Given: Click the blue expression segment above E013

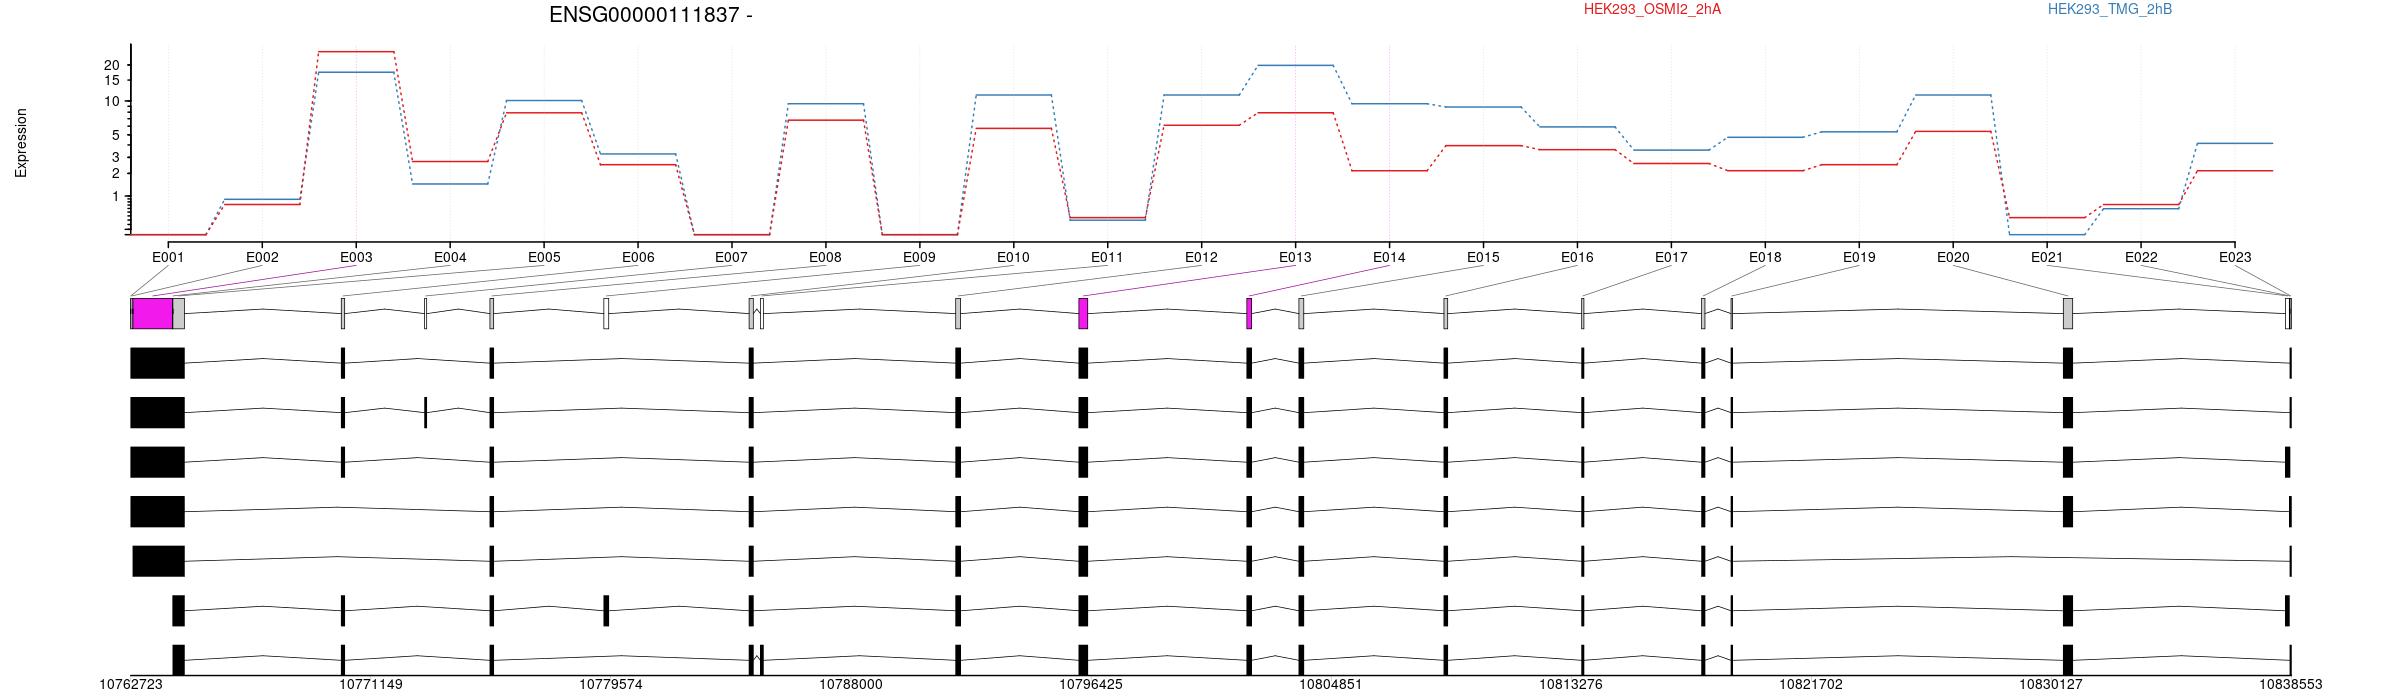Looking at the screenshot, I should click(1295, 65).
